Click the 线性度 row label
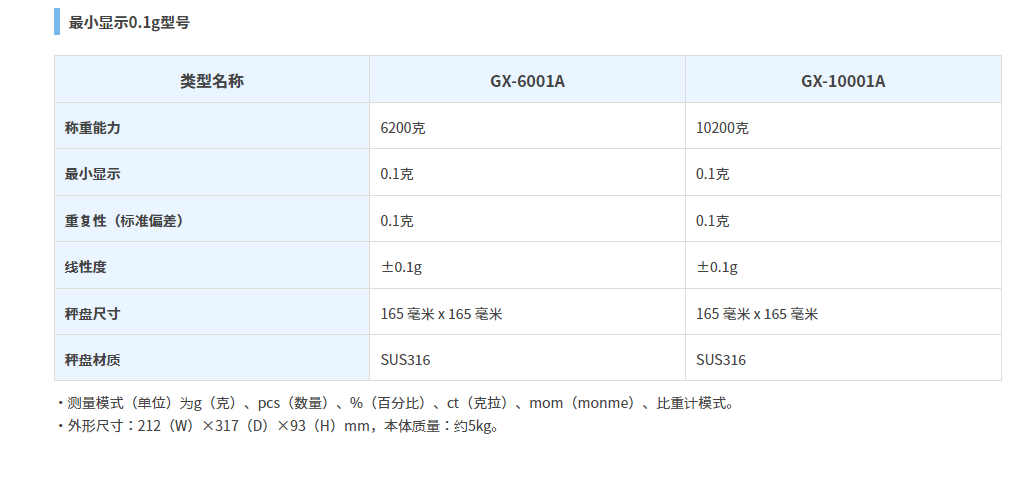The image size is (1016, 486). [86, 267]
